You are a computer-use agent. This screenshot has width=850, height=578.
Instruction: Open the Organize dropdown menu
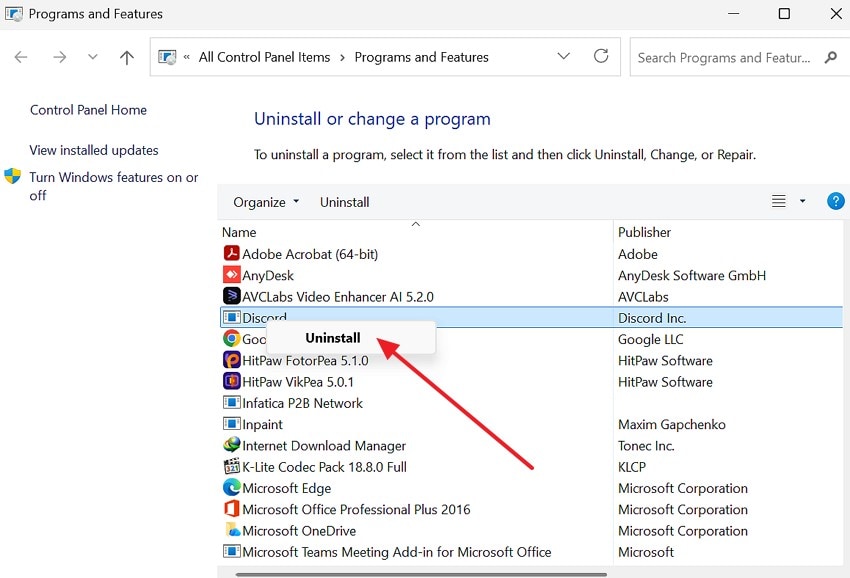[x=264, y=201]
